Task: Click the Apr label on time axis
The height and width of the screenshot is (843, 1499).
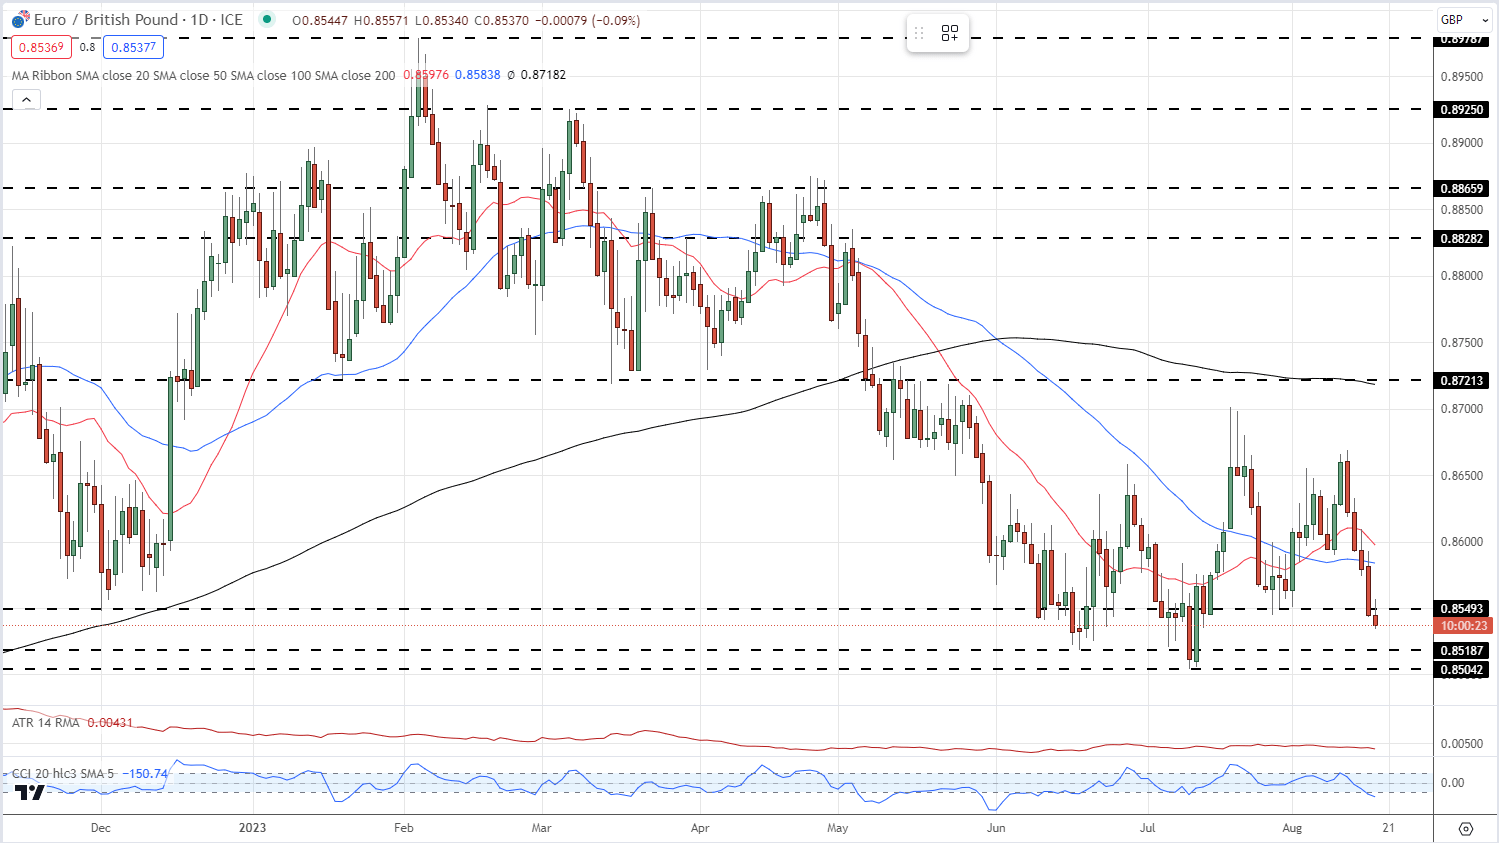Action: pos(700,828)
